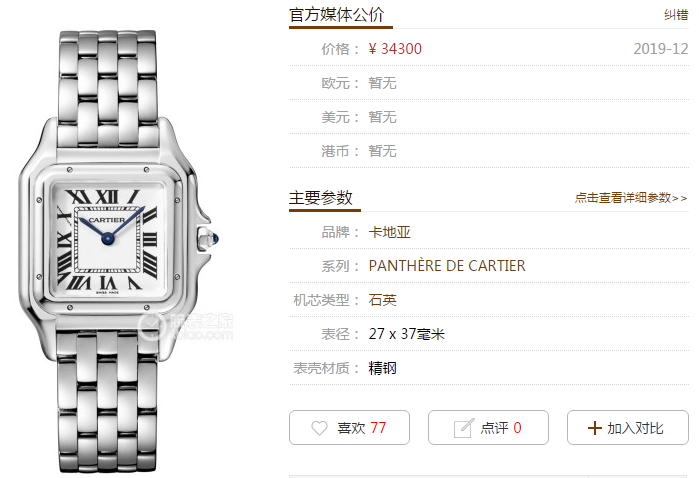699x478 pixels.
Task: Select the 主要参数 section header
Action: 321,198
